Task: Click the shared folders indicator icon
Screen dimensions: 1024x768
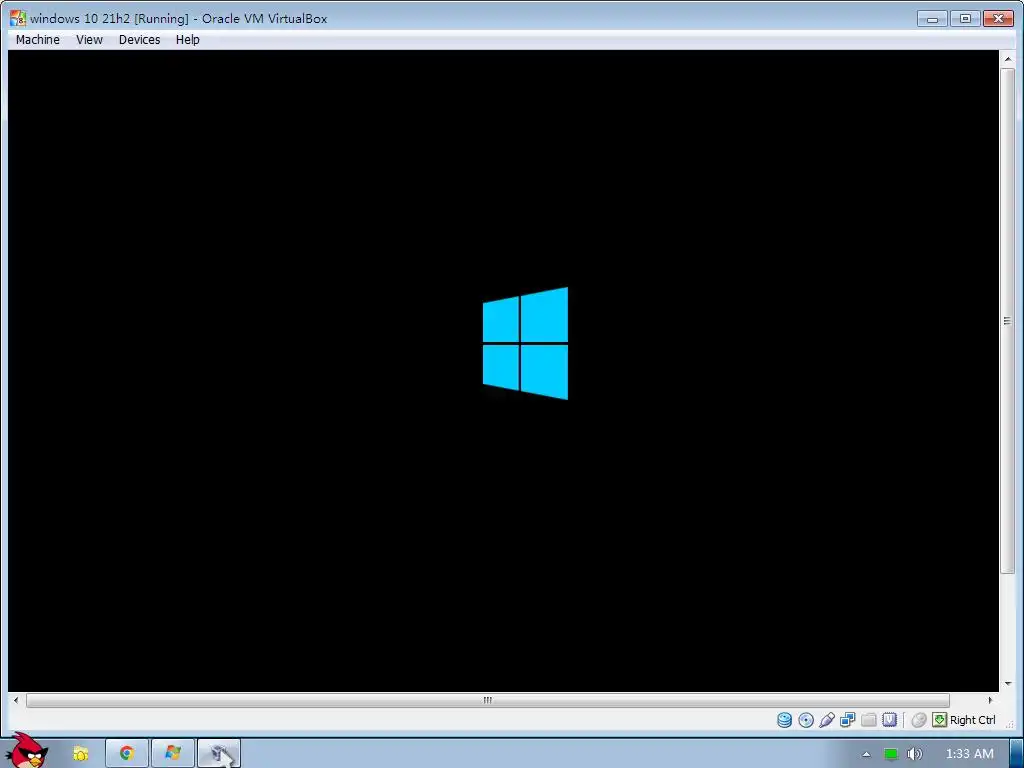Action: (x=869, y=720)
